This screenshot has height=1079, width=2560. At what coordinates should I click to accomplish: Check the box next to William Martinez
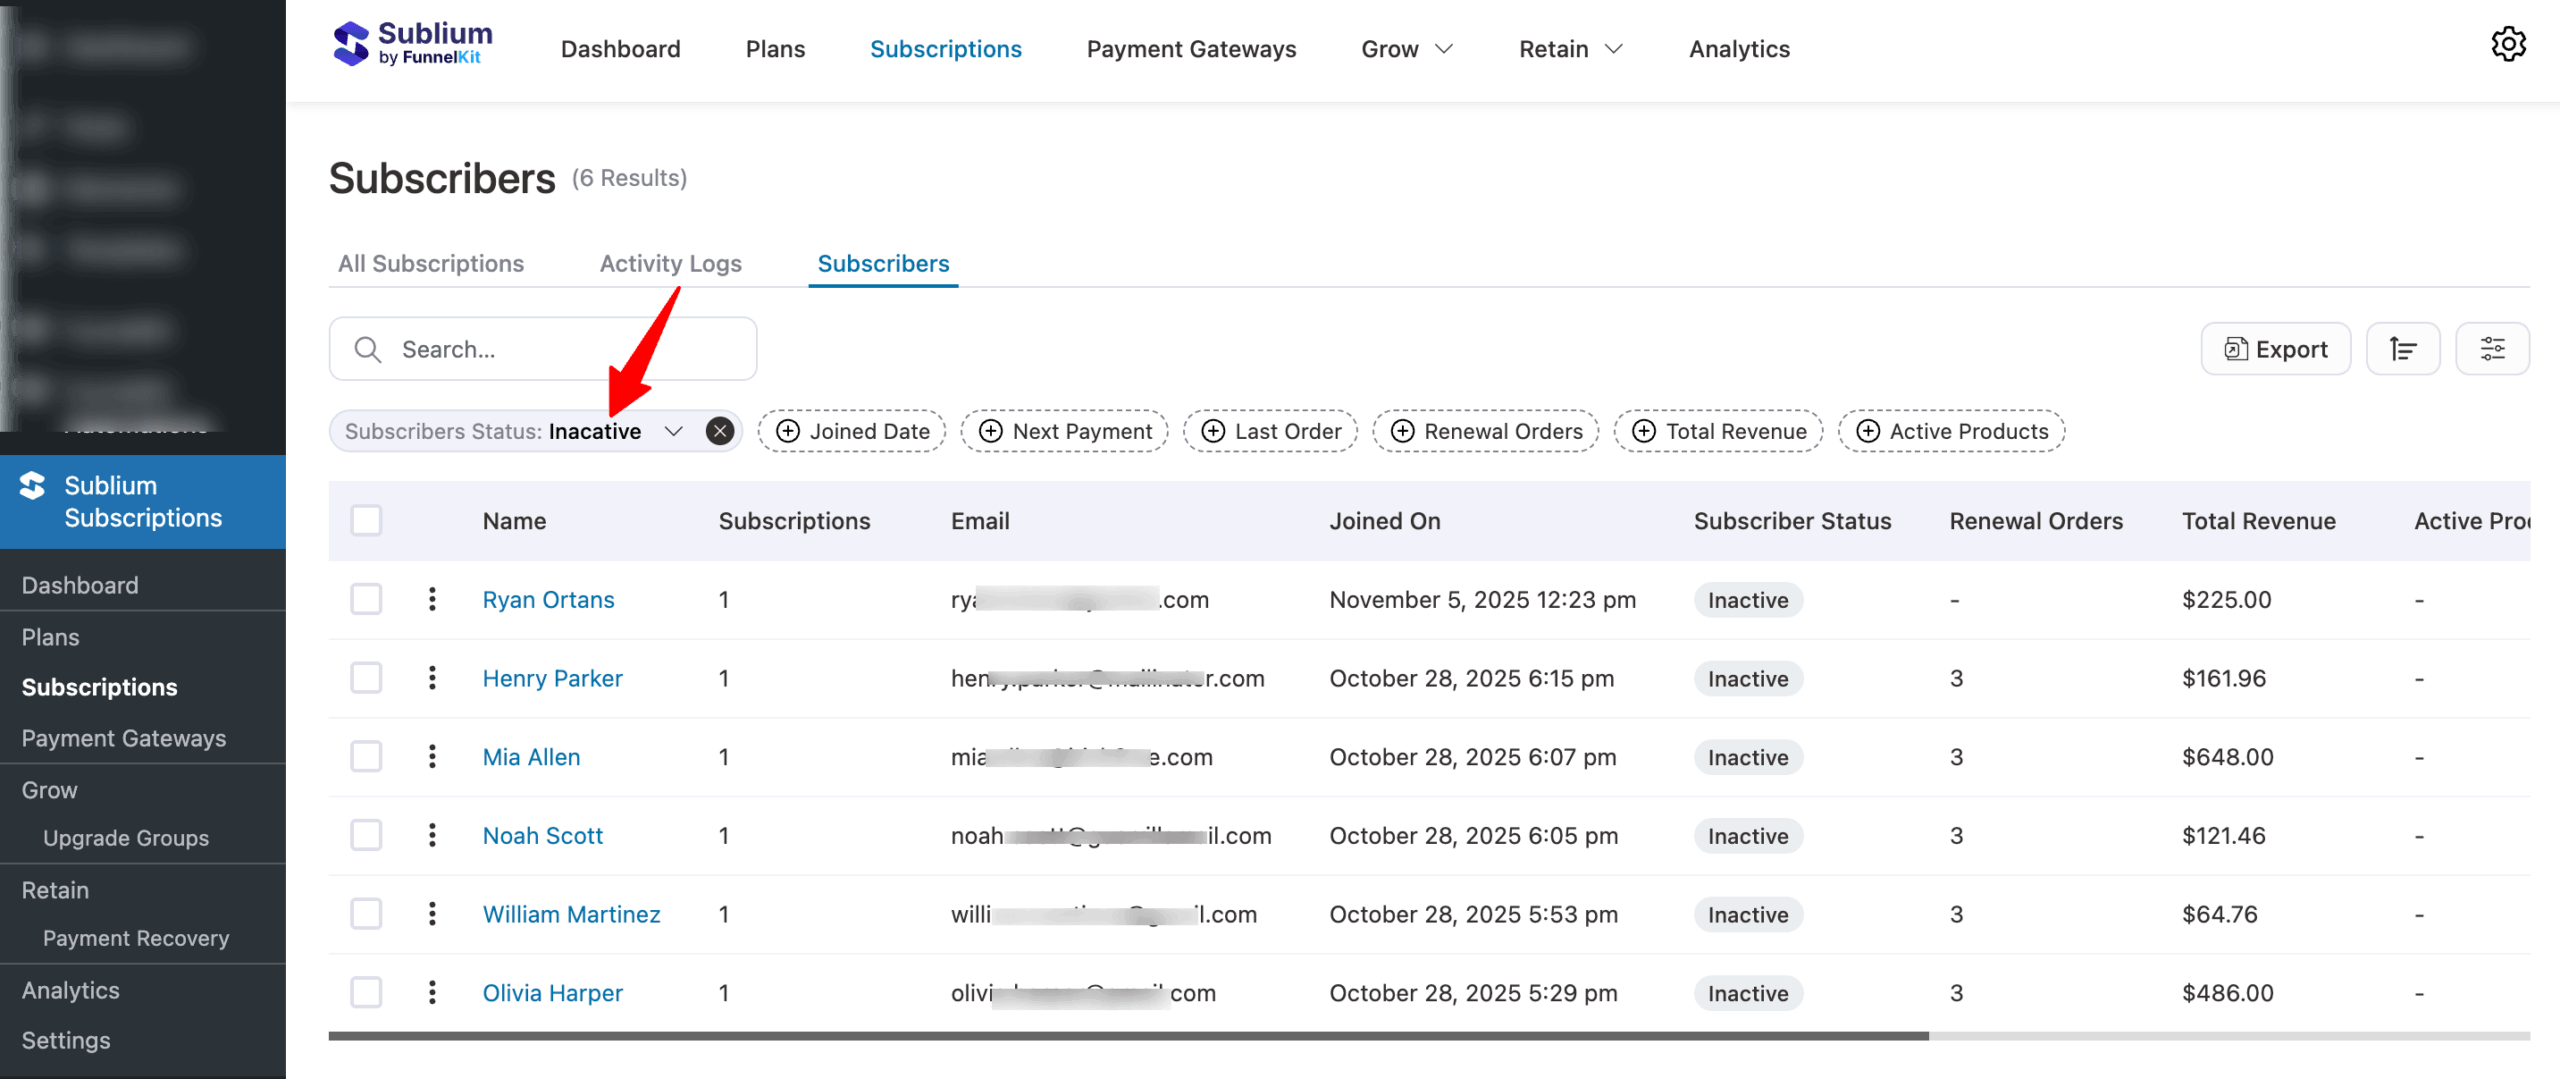tap(366, 914)
